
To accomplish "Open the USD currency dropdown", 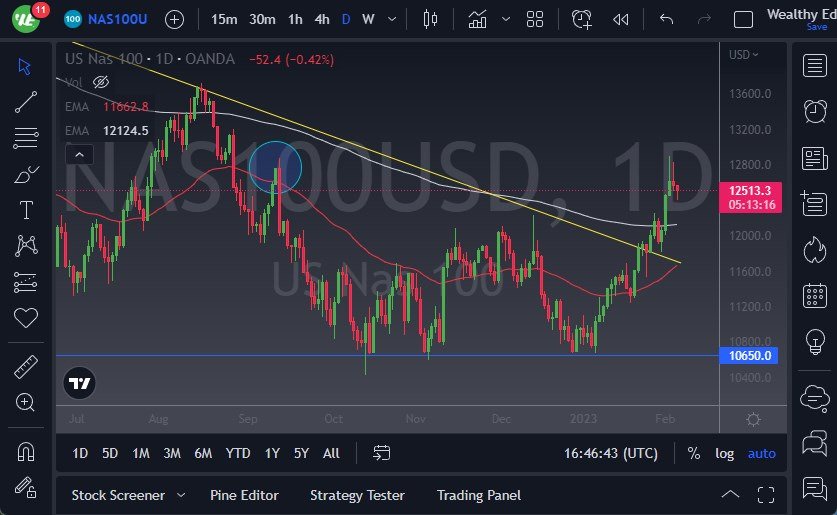I will 744,55.
